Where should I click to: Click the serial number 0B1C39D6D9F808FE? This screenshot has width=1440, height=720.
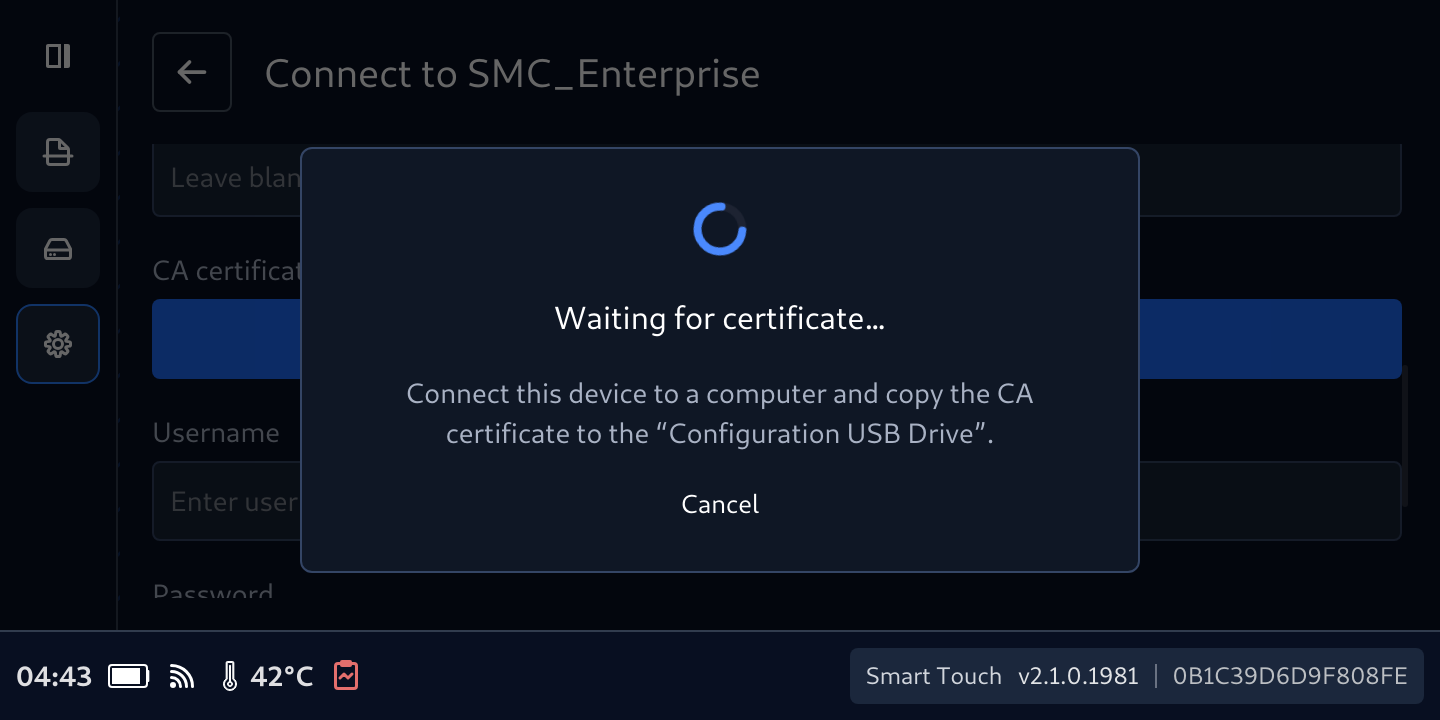(1290, 677)
